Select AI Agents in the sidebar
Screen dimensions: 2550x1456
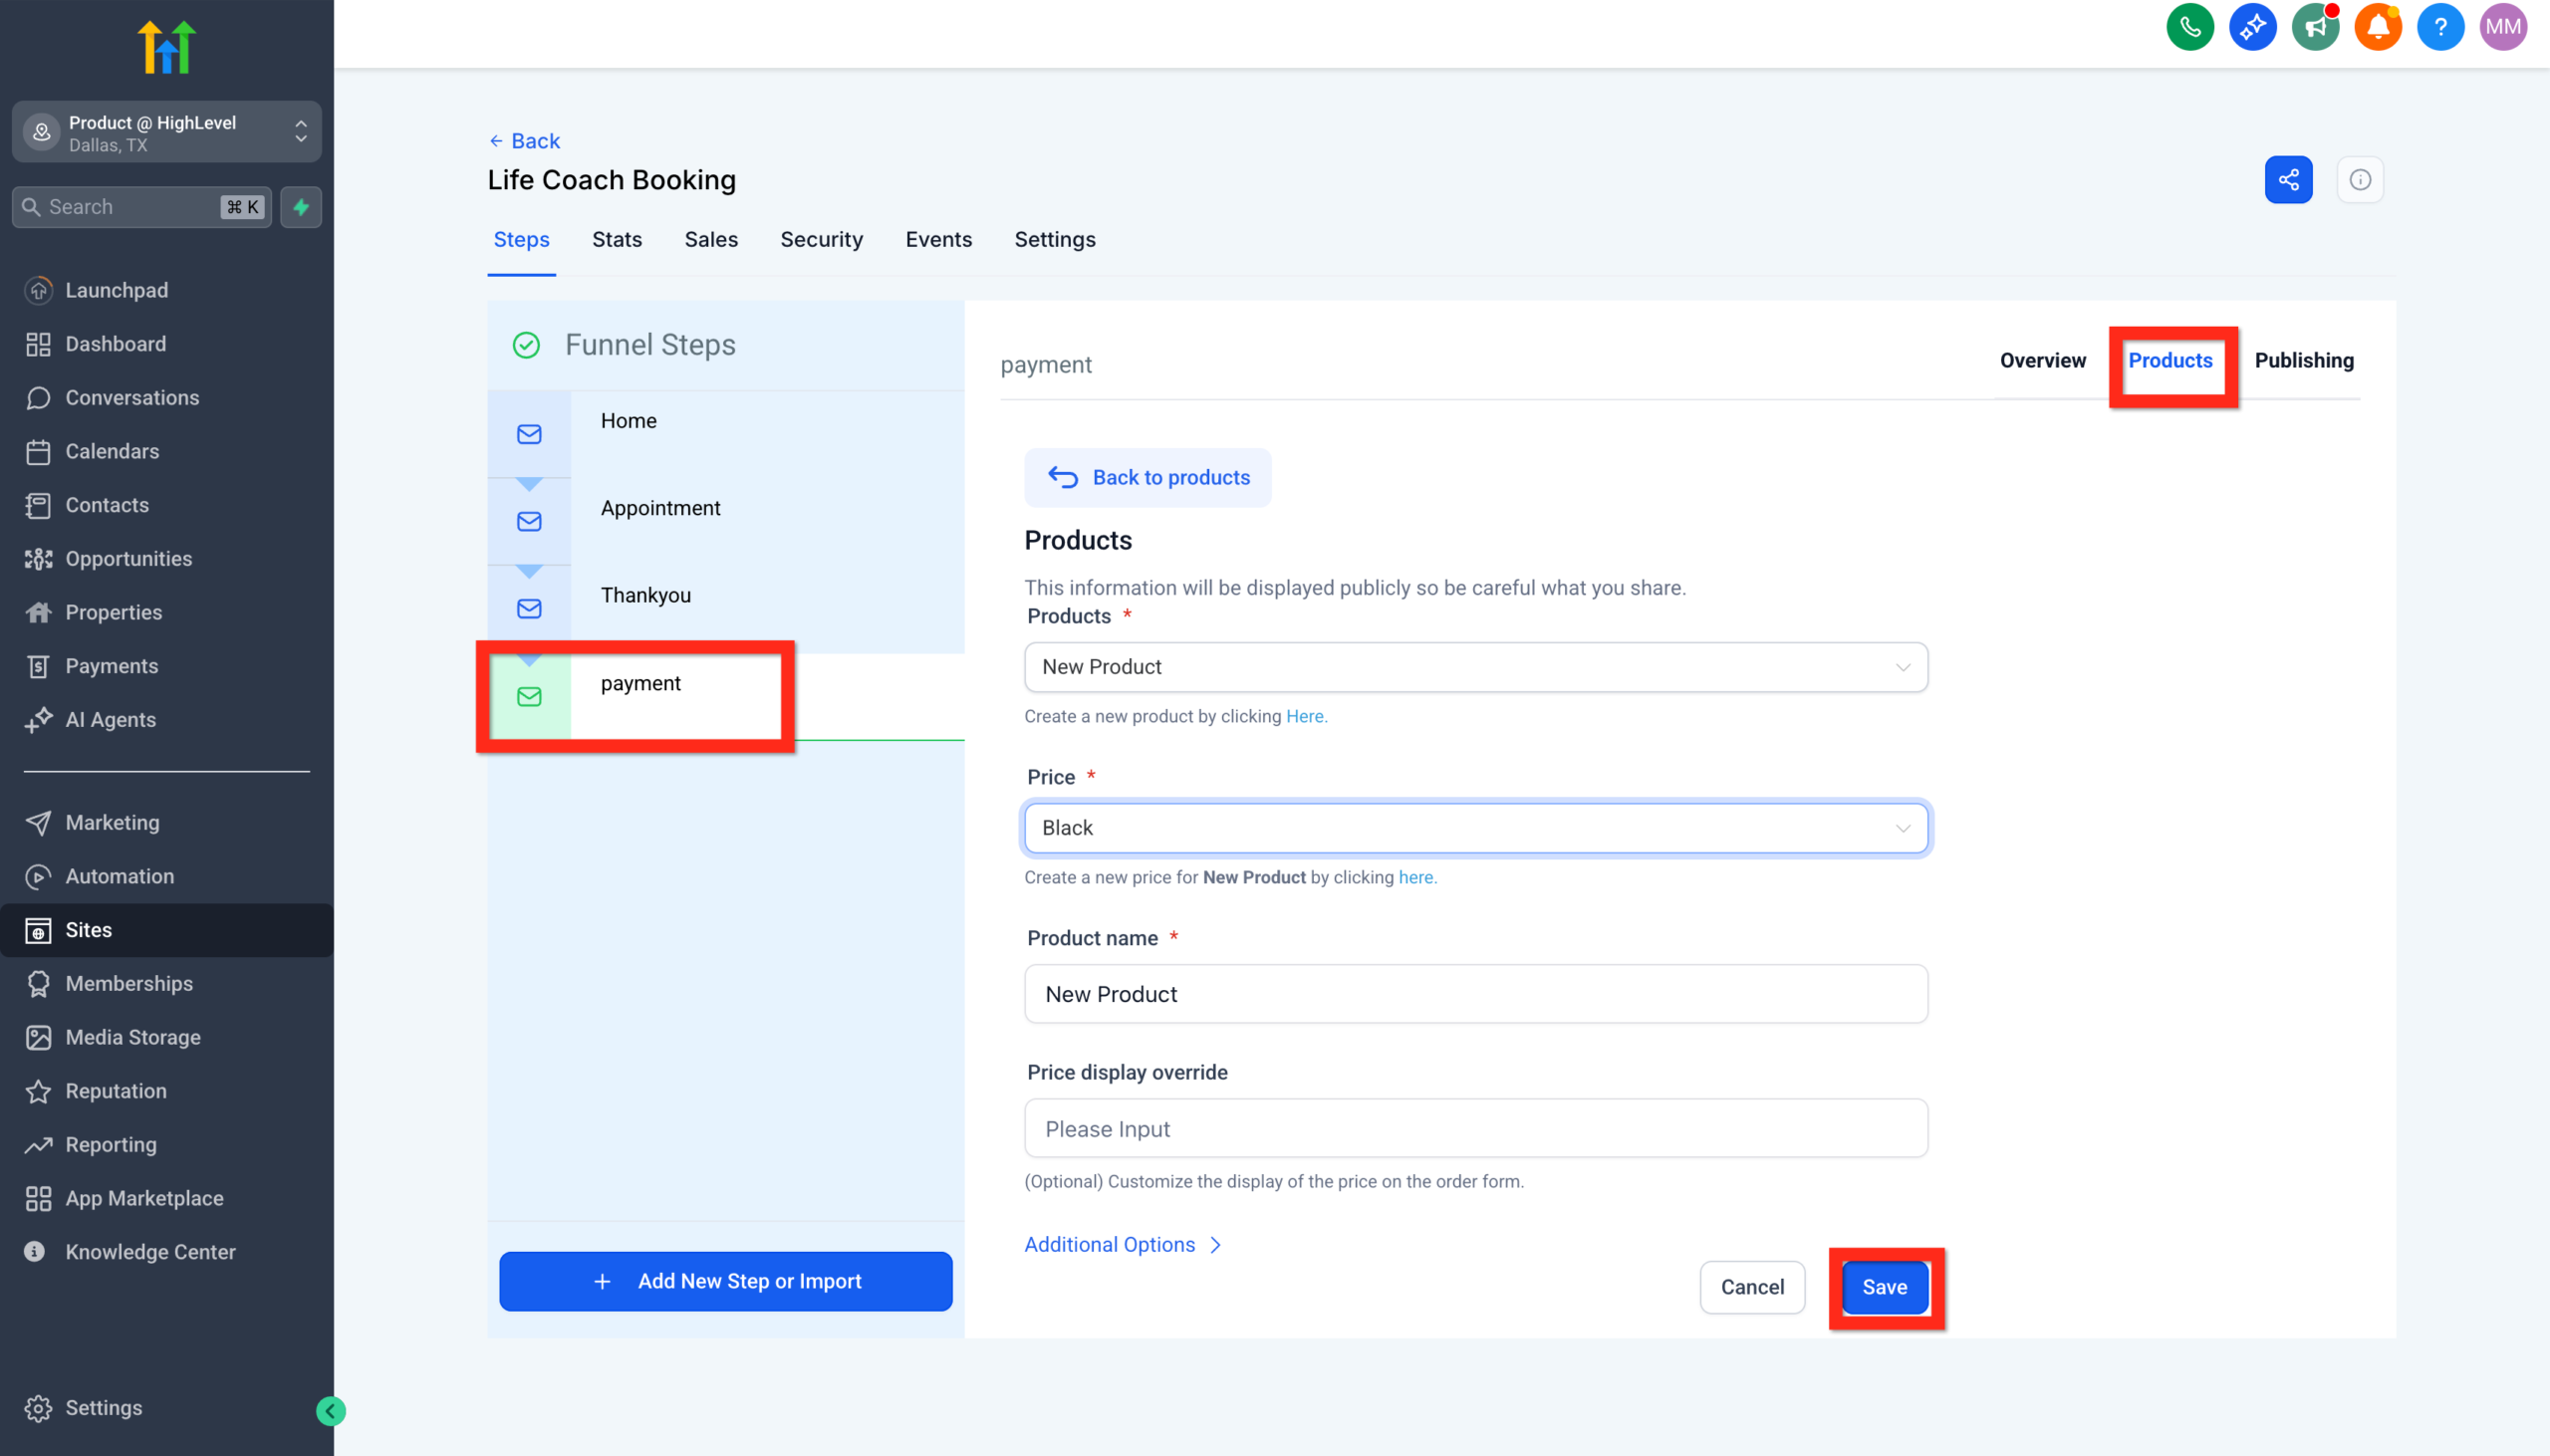click(x=110, y=719)
